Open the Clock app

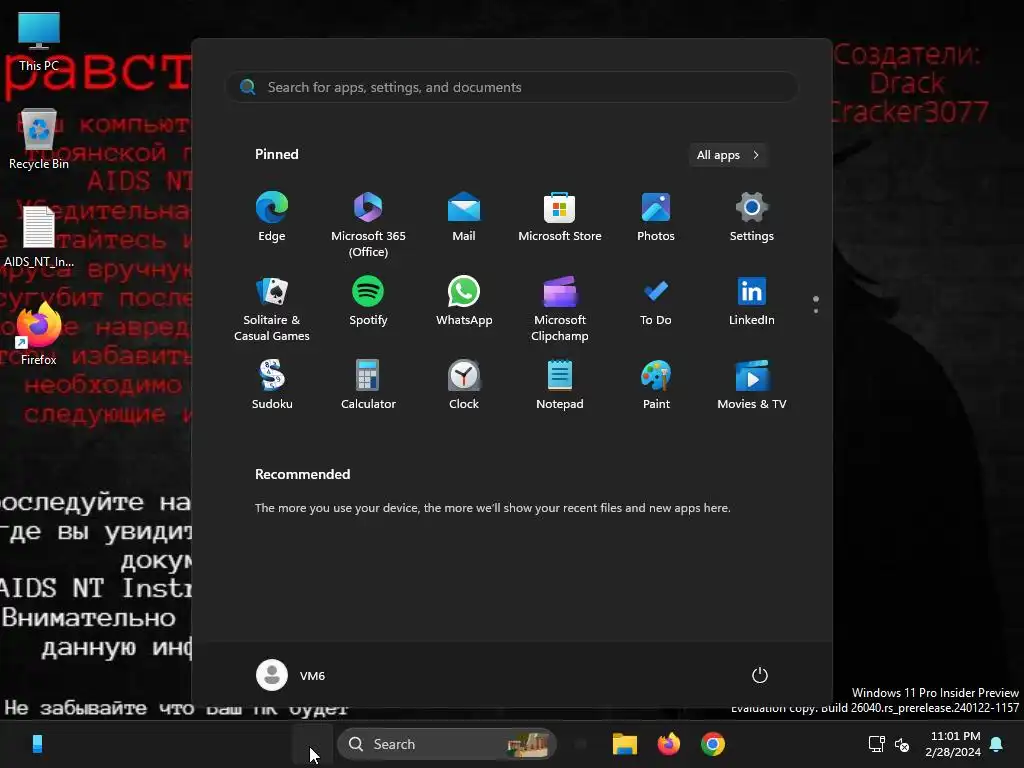464,385
